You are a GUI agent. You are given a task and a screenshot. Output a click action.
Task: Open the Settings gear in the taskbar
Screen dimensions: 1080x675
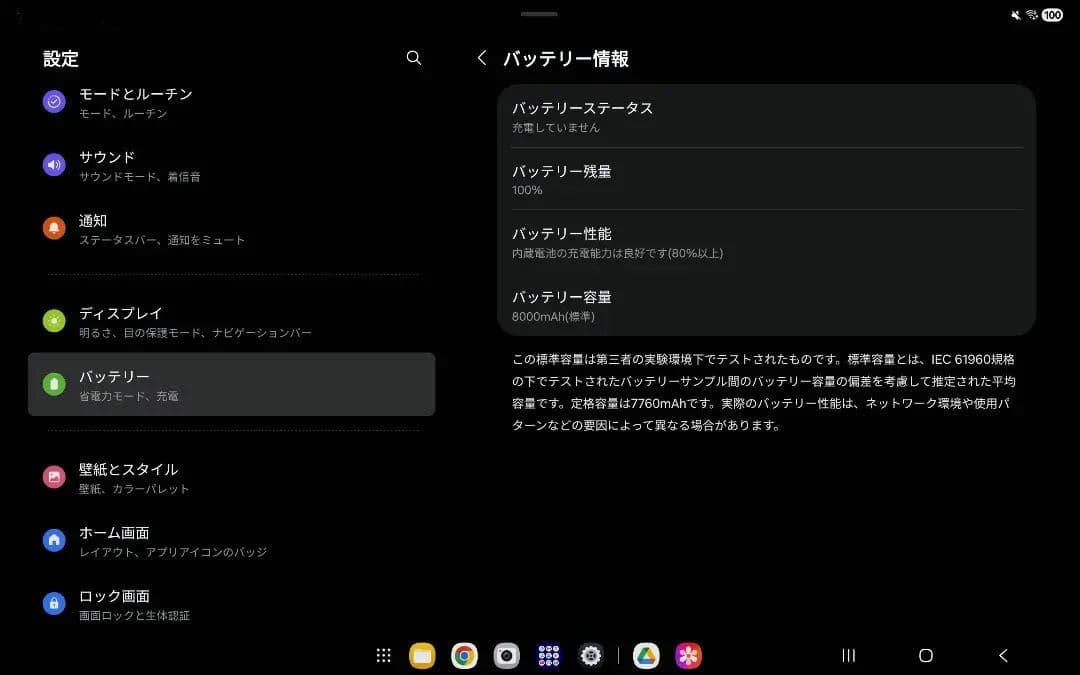[590, 655]
